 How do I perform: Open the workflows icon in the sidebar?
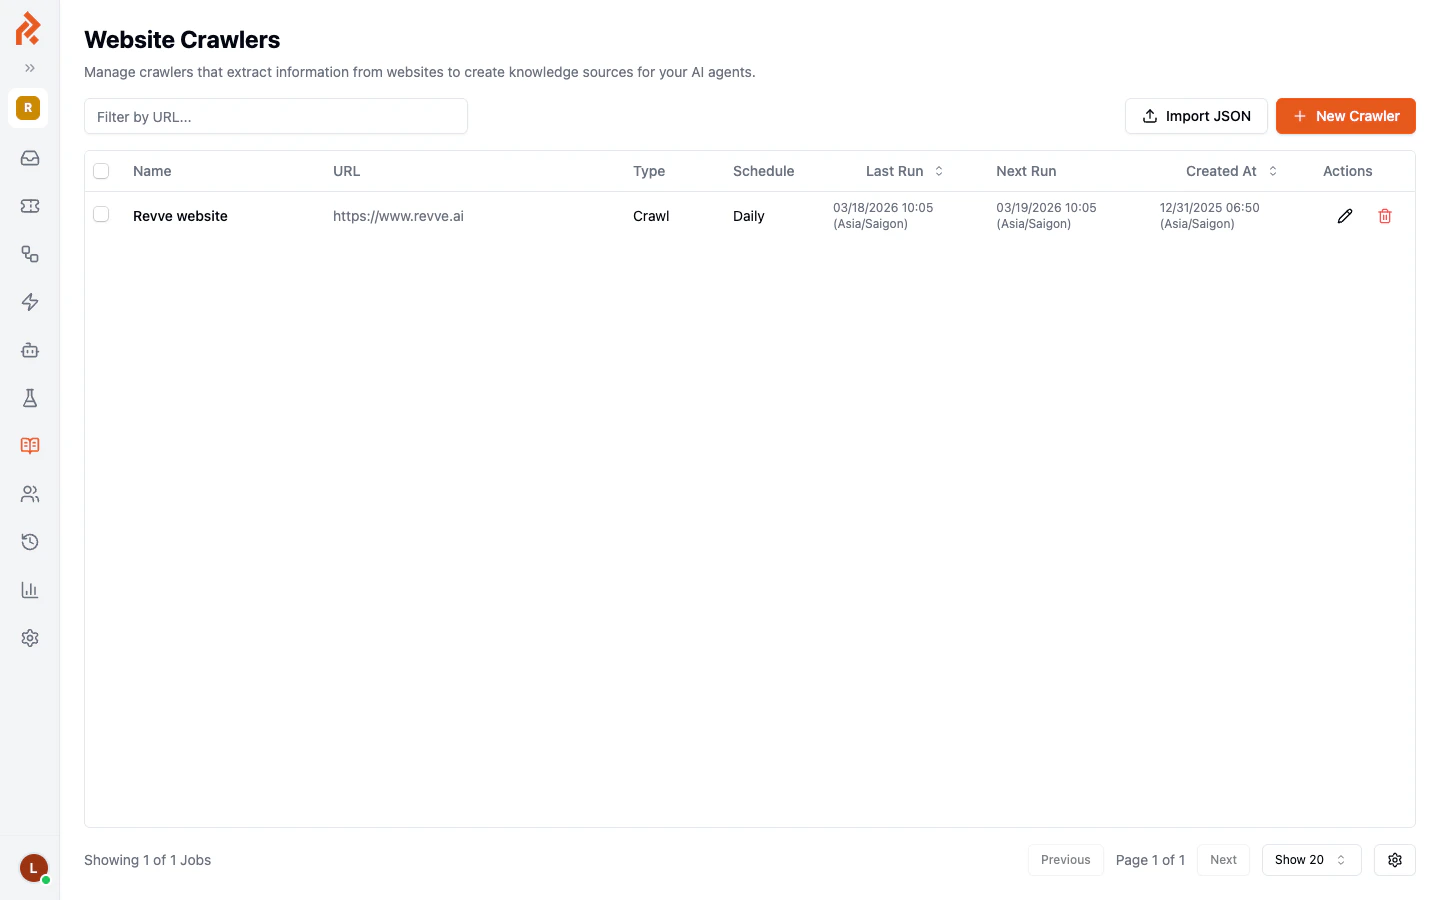pos(29,254)
